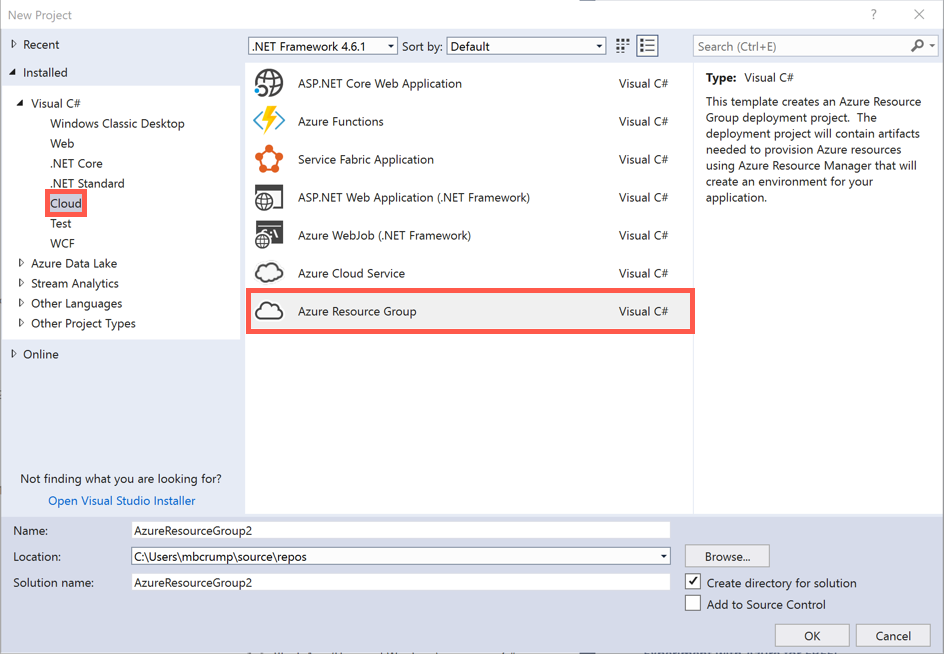Select Service Fabric Application template name

[365, 159]
